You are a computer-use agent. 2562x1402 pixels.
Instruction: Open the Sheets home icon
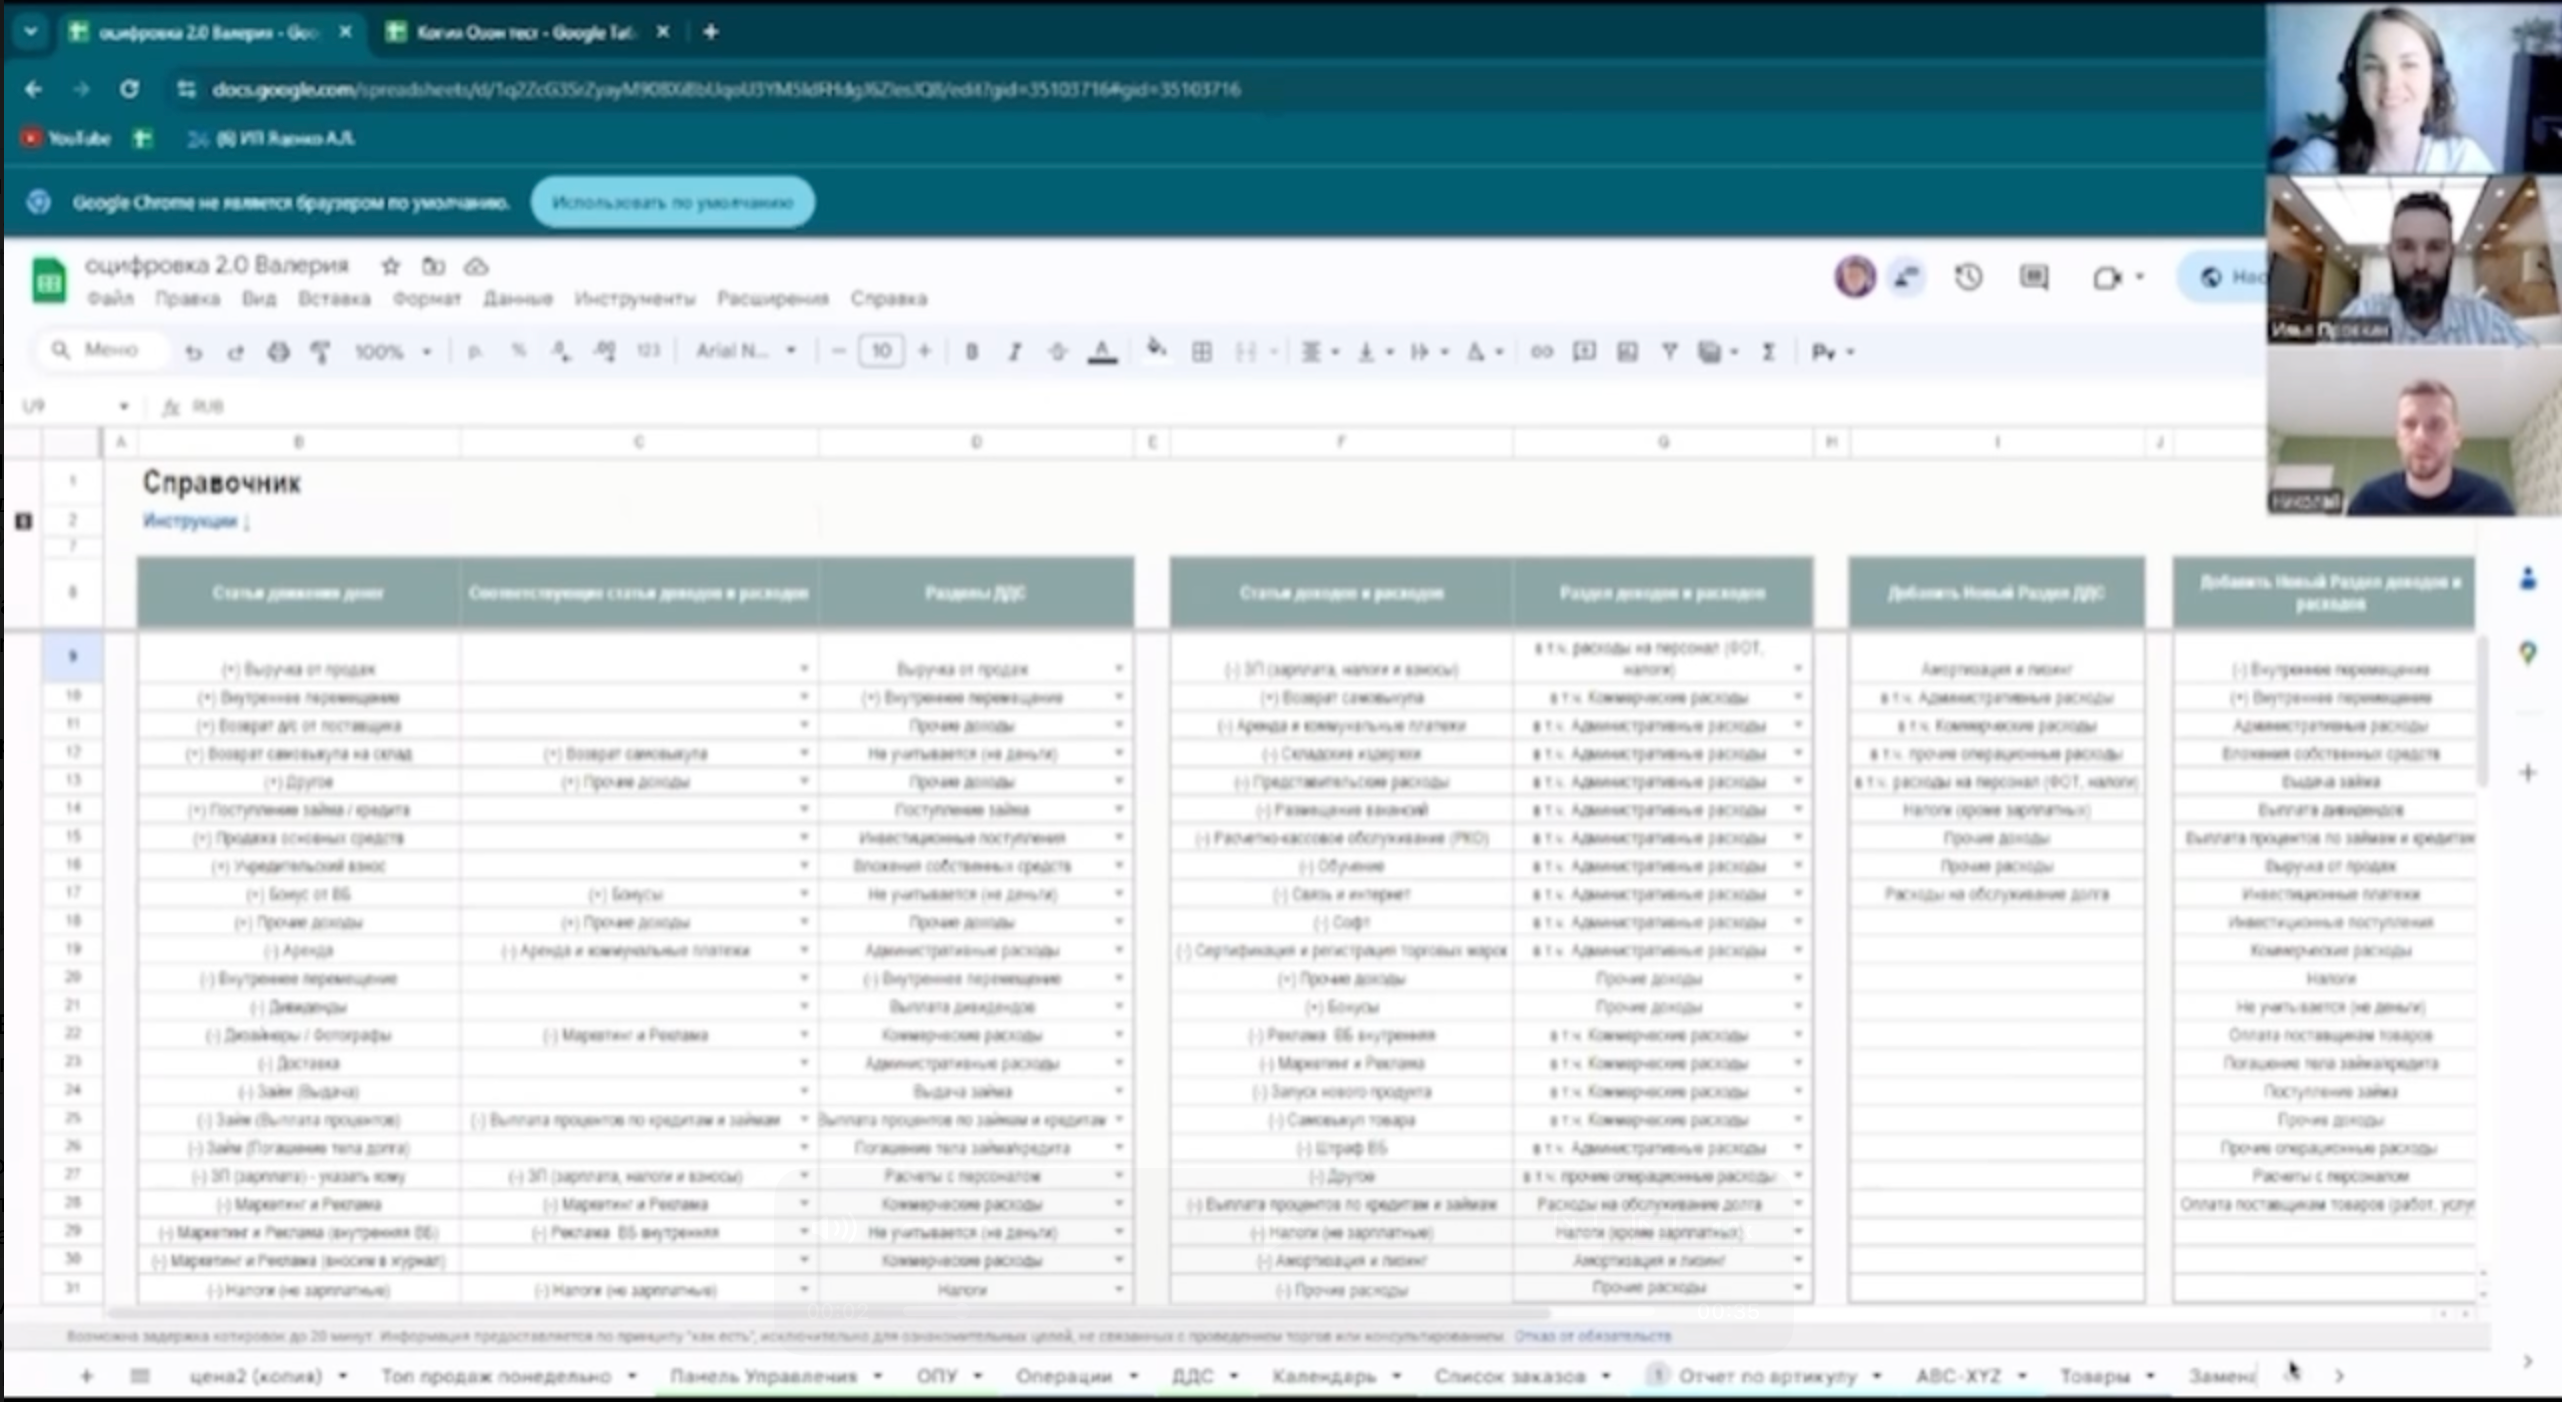[48, 280]
